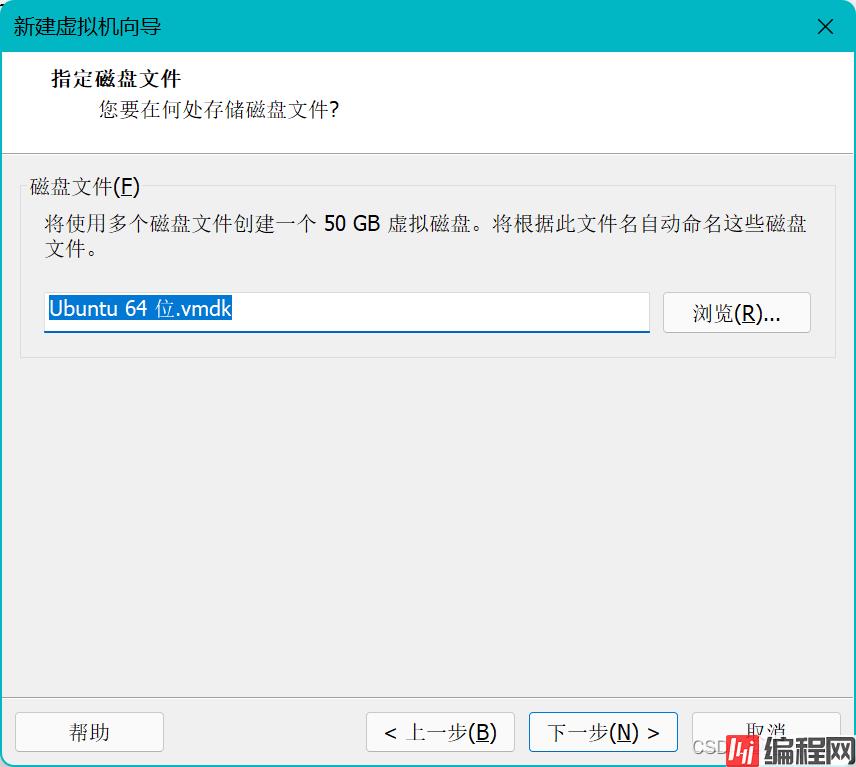
Task: Click the 编程网 watermark text
Action: (x=806, y=749)
